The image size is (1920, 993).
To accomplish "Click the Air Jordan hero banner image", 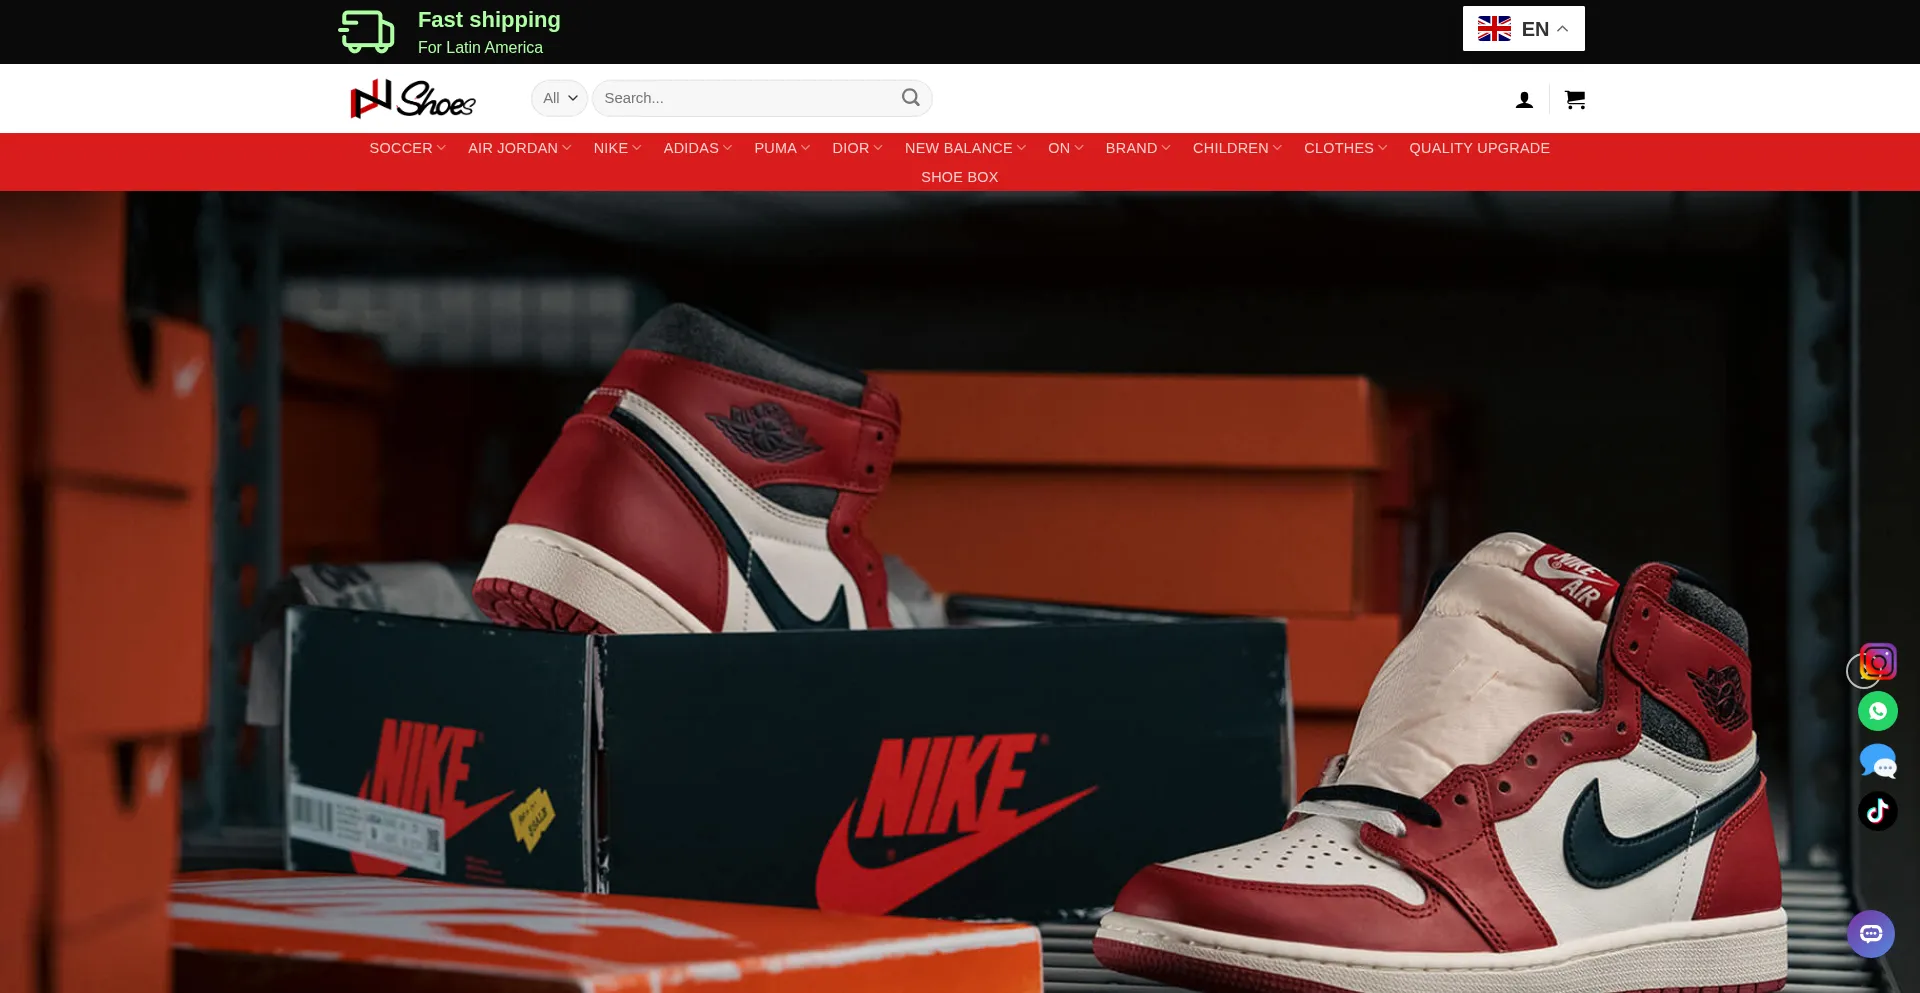I will [x=960, y=592].
